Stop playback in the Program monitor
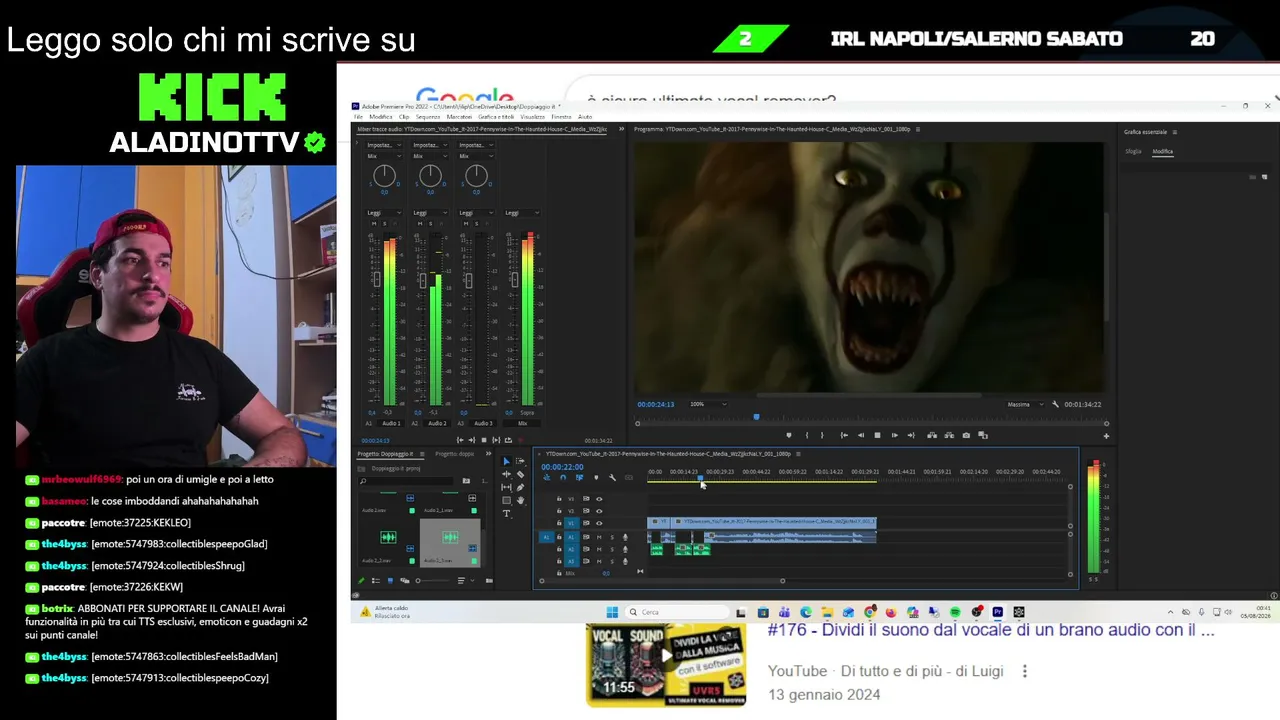The image size is (1280, 720). coord(877,435)
